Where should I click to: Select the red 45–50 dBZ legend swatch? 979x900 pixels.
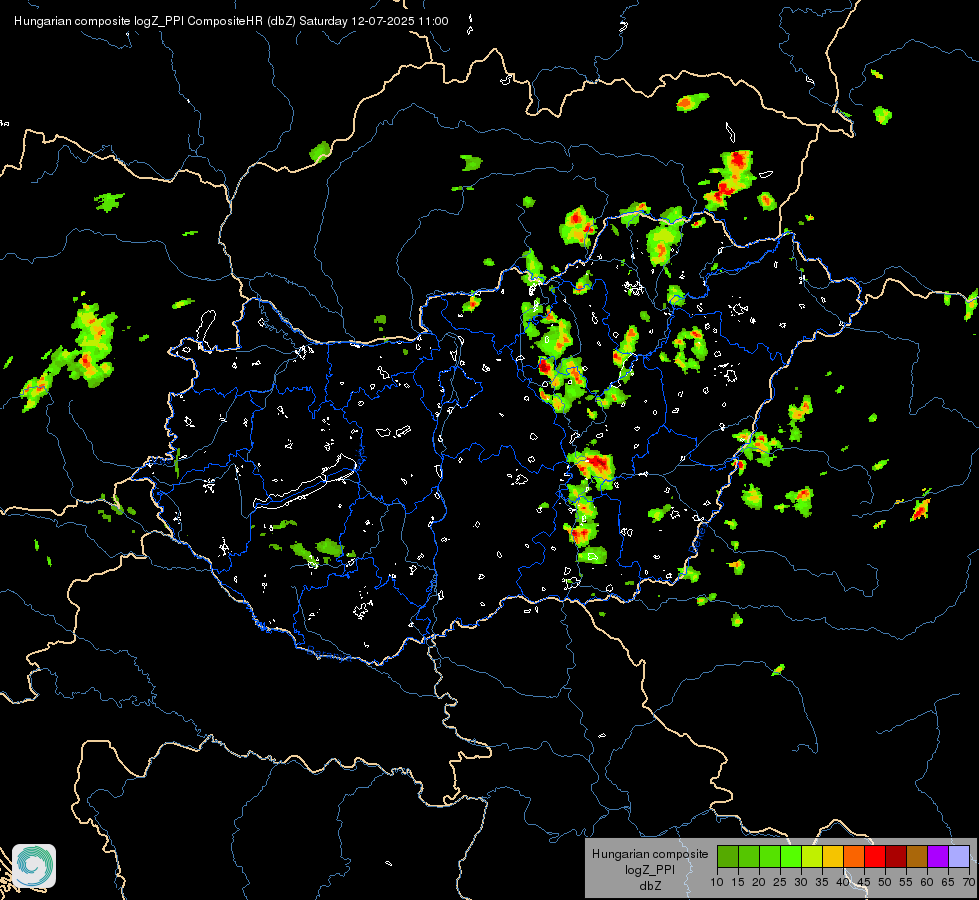pos(875,857)
